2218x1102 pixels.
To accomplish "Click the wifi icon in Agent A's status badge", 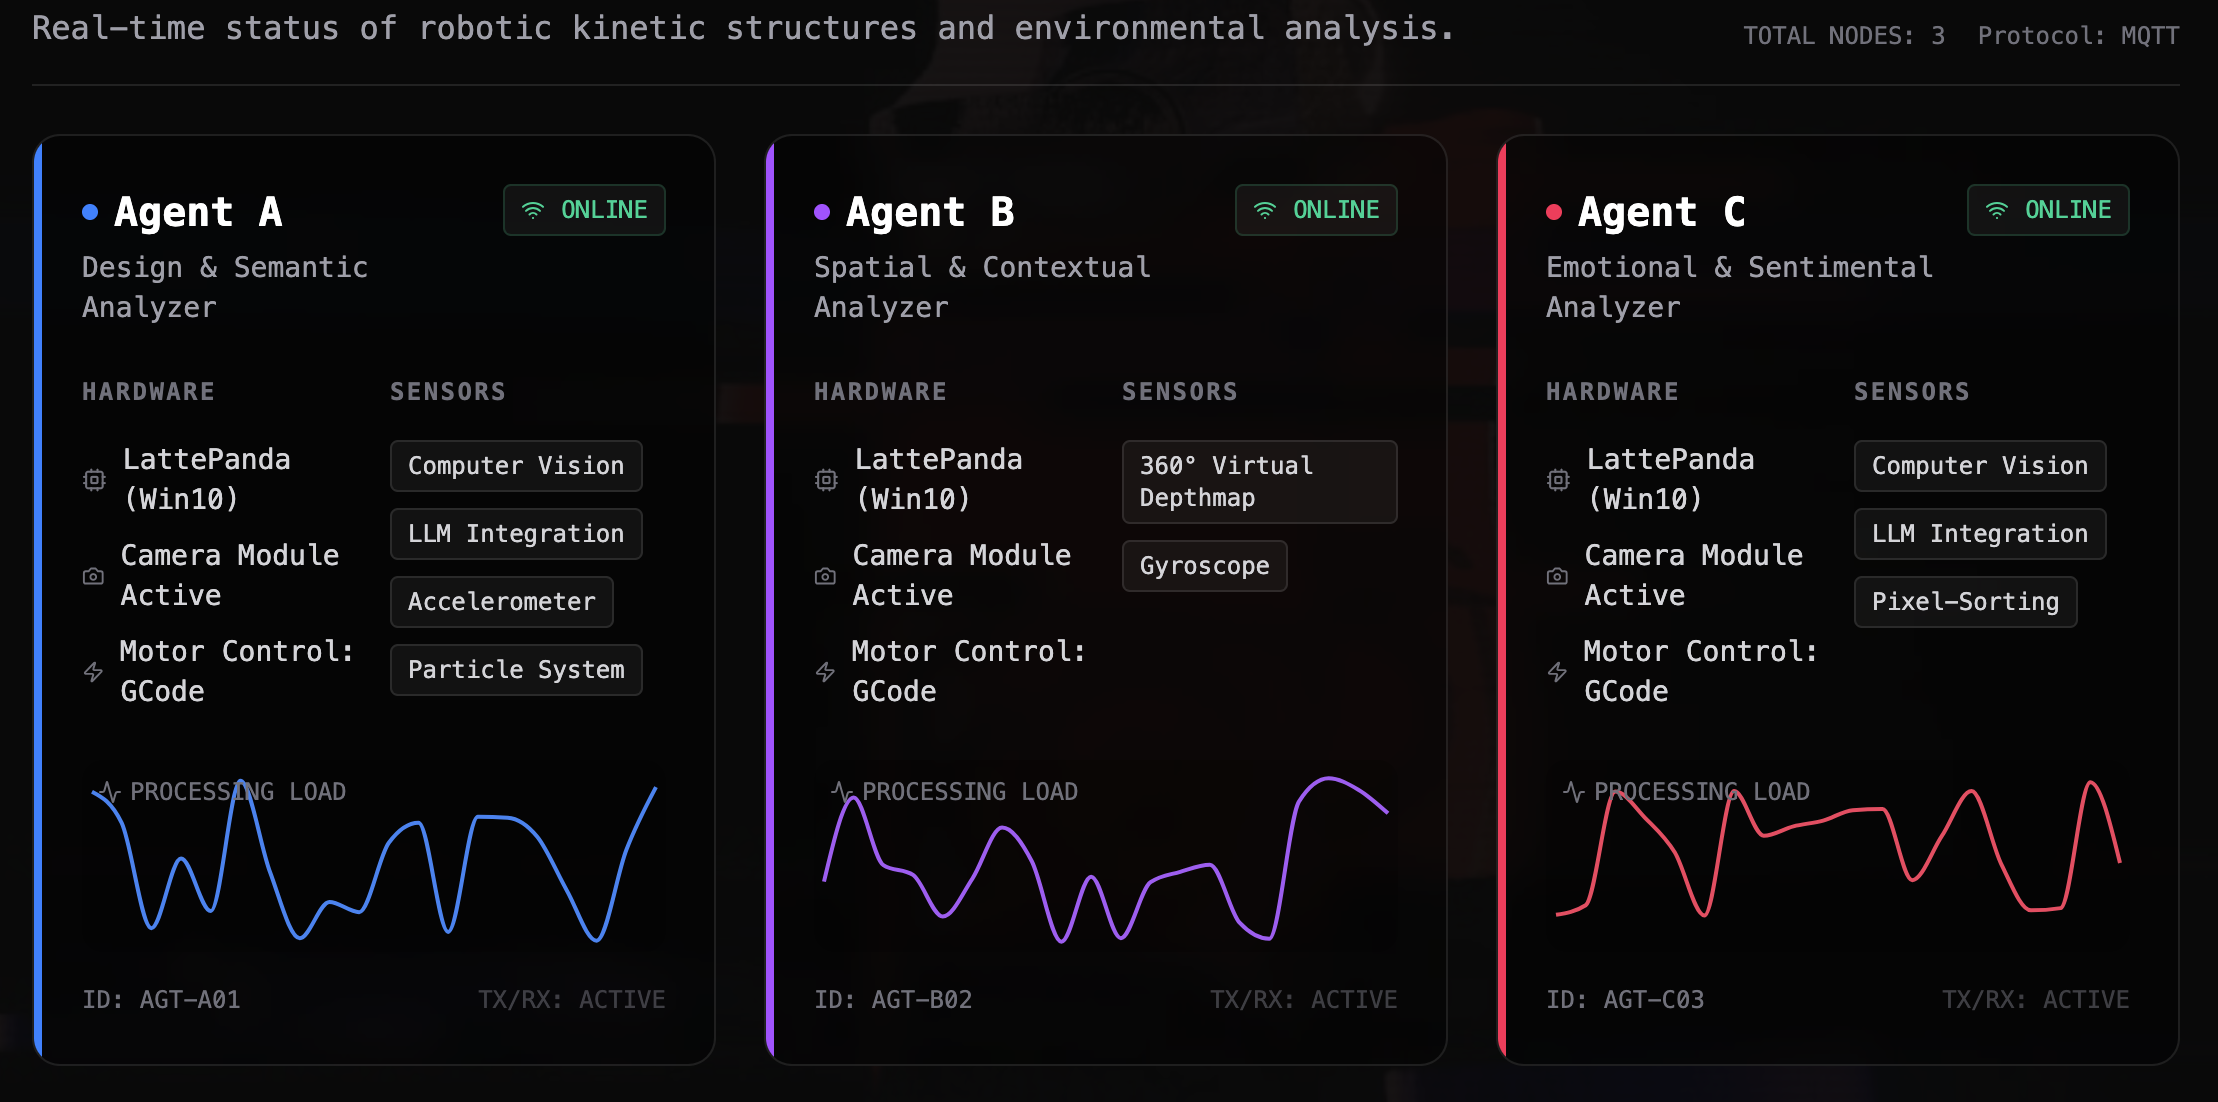I will tap(533, 210).
